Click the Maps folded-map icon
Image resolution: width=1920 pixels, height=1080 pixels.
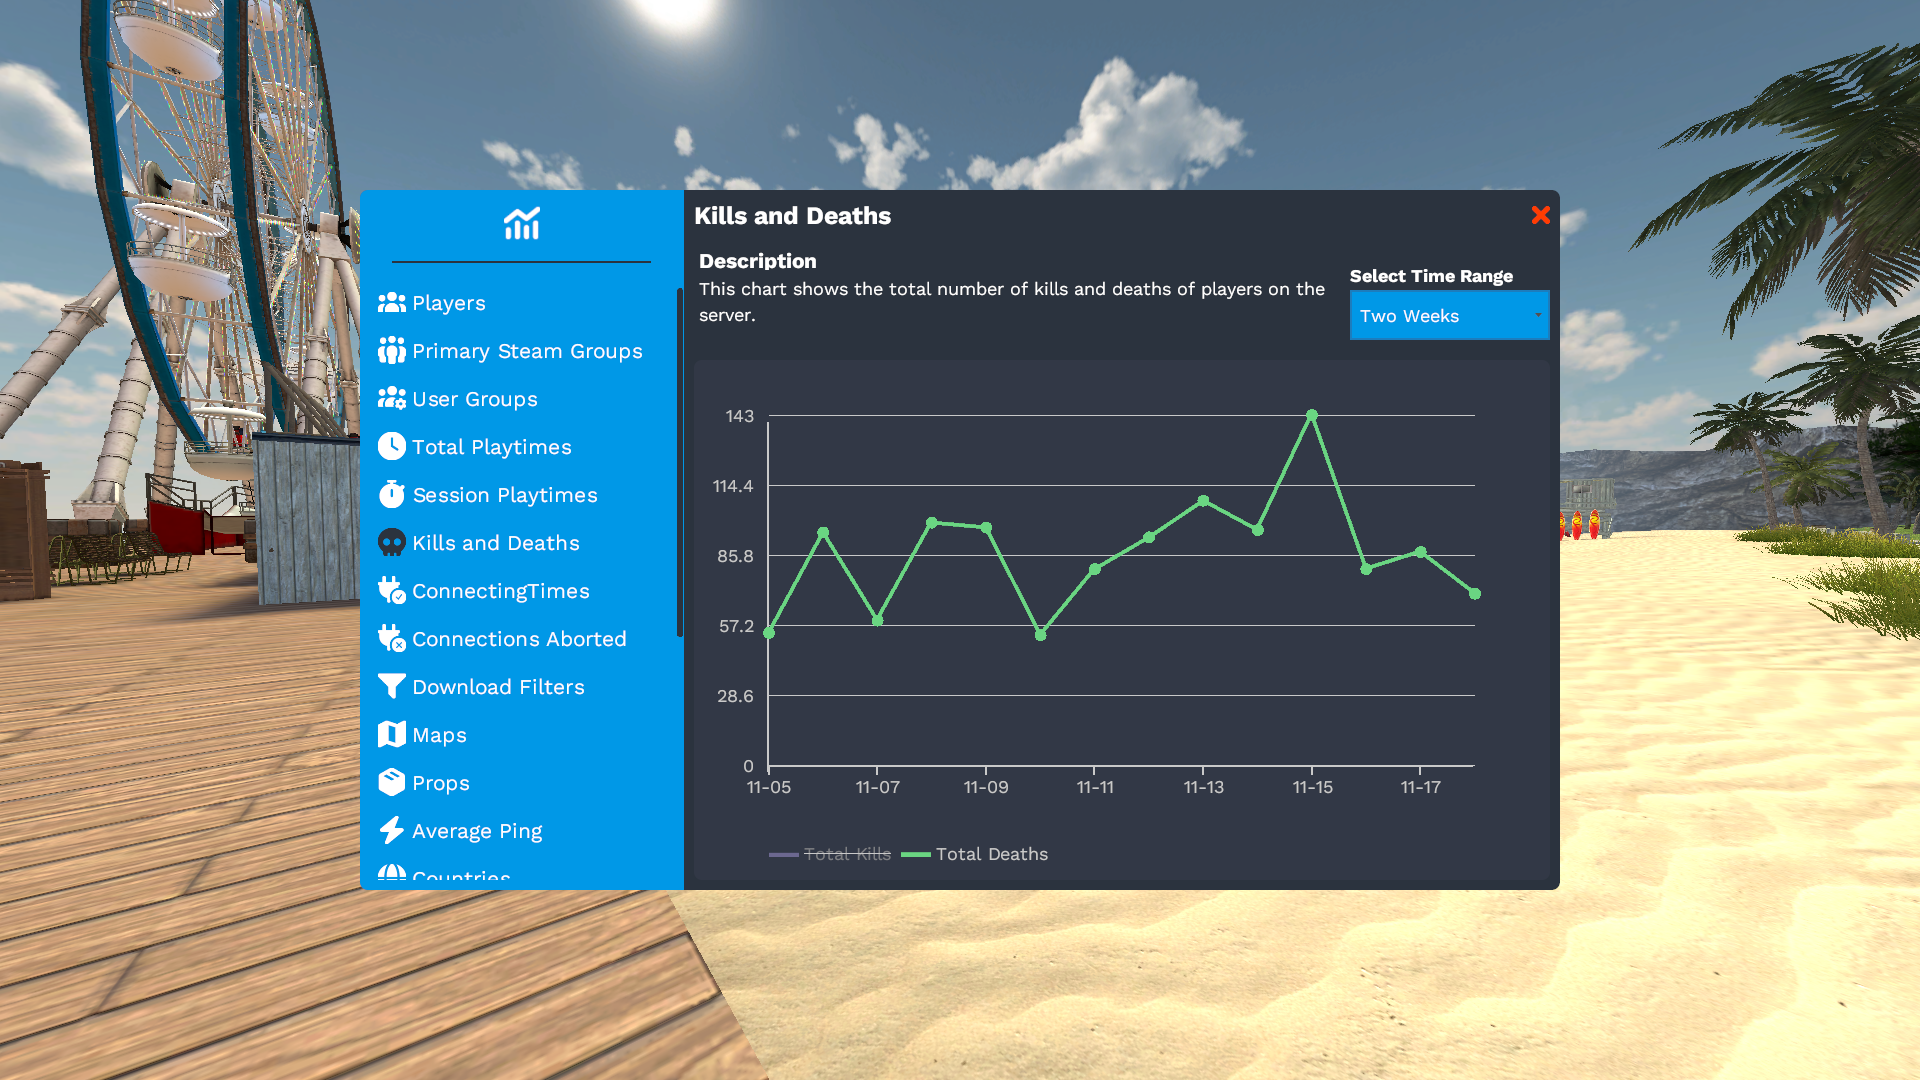[x=392, y=734]
